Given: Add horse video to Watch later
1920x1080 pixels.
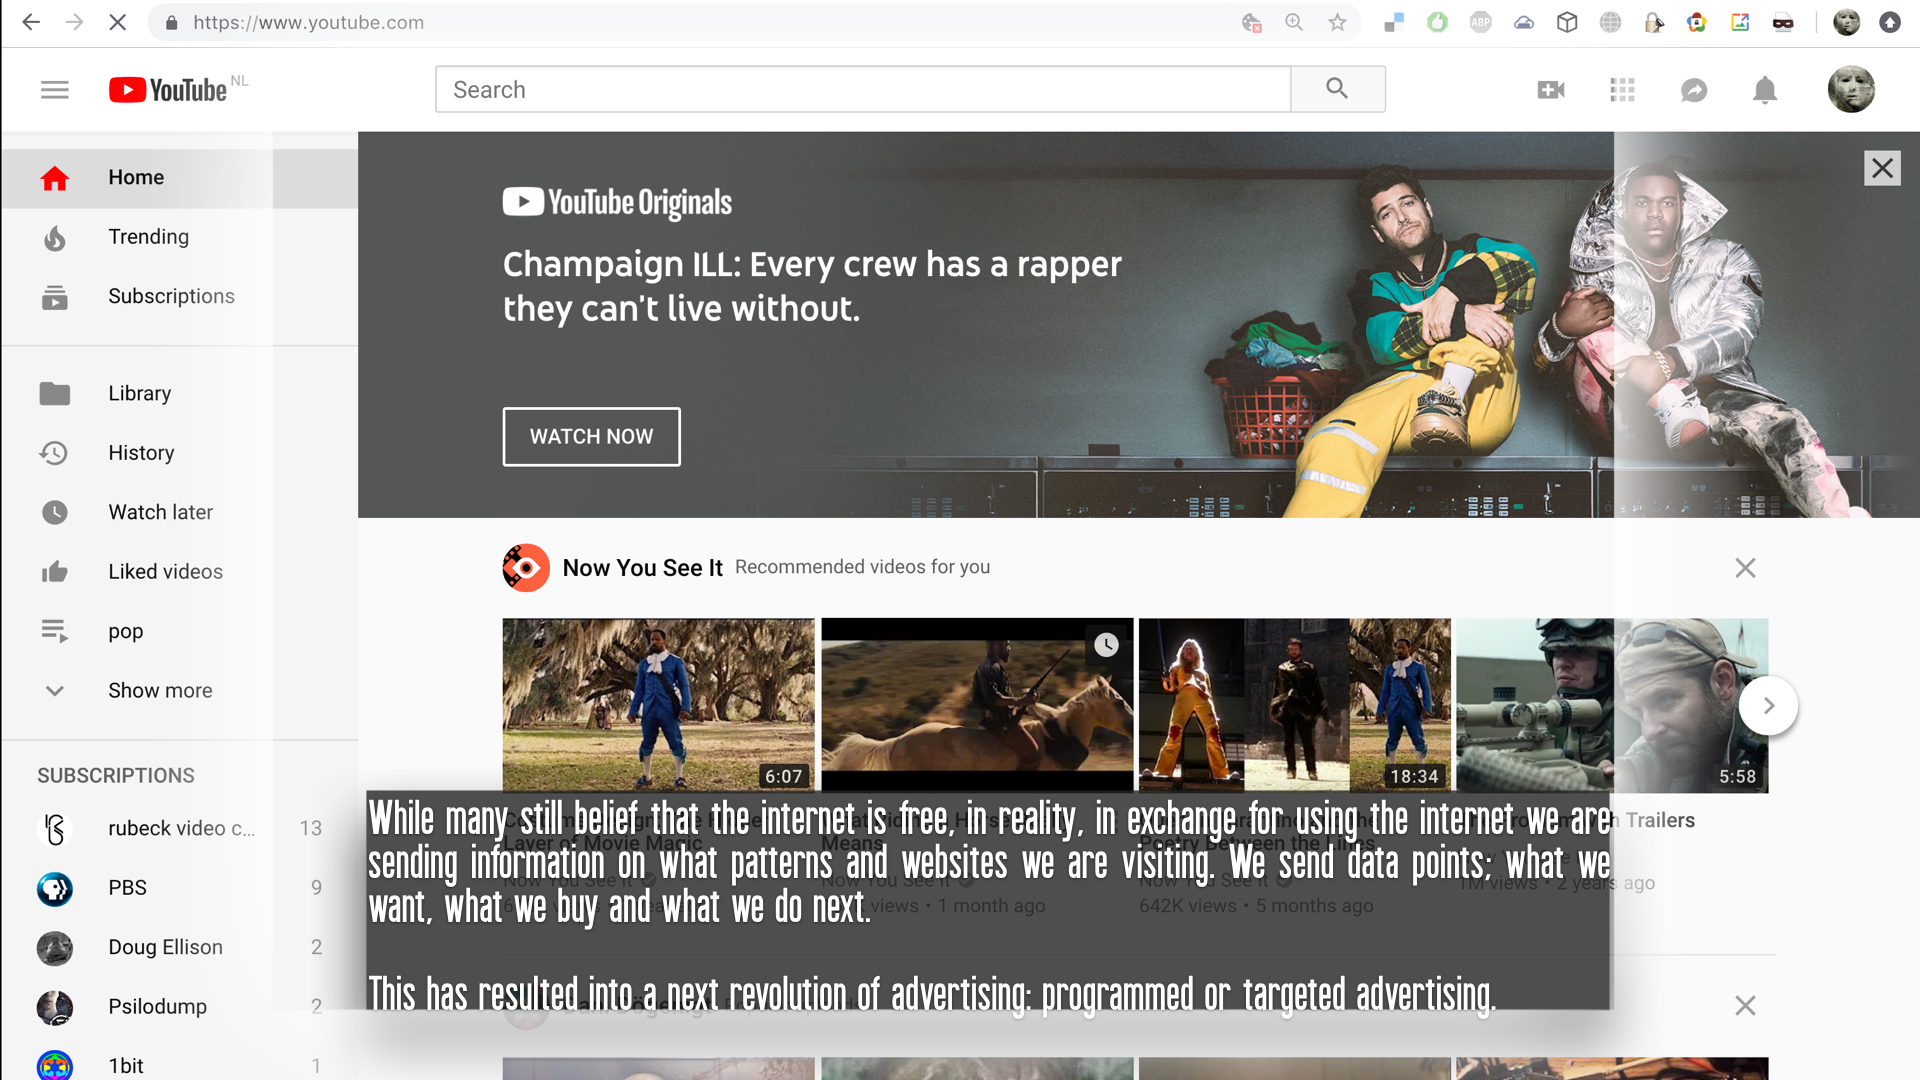Looking at the screenshot, I should pos(1106,645).
